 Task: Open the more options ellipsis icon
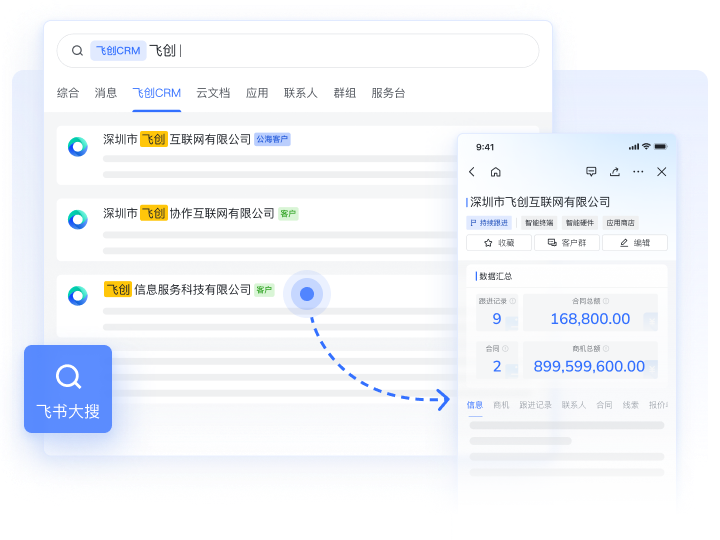tap(638, 172)
